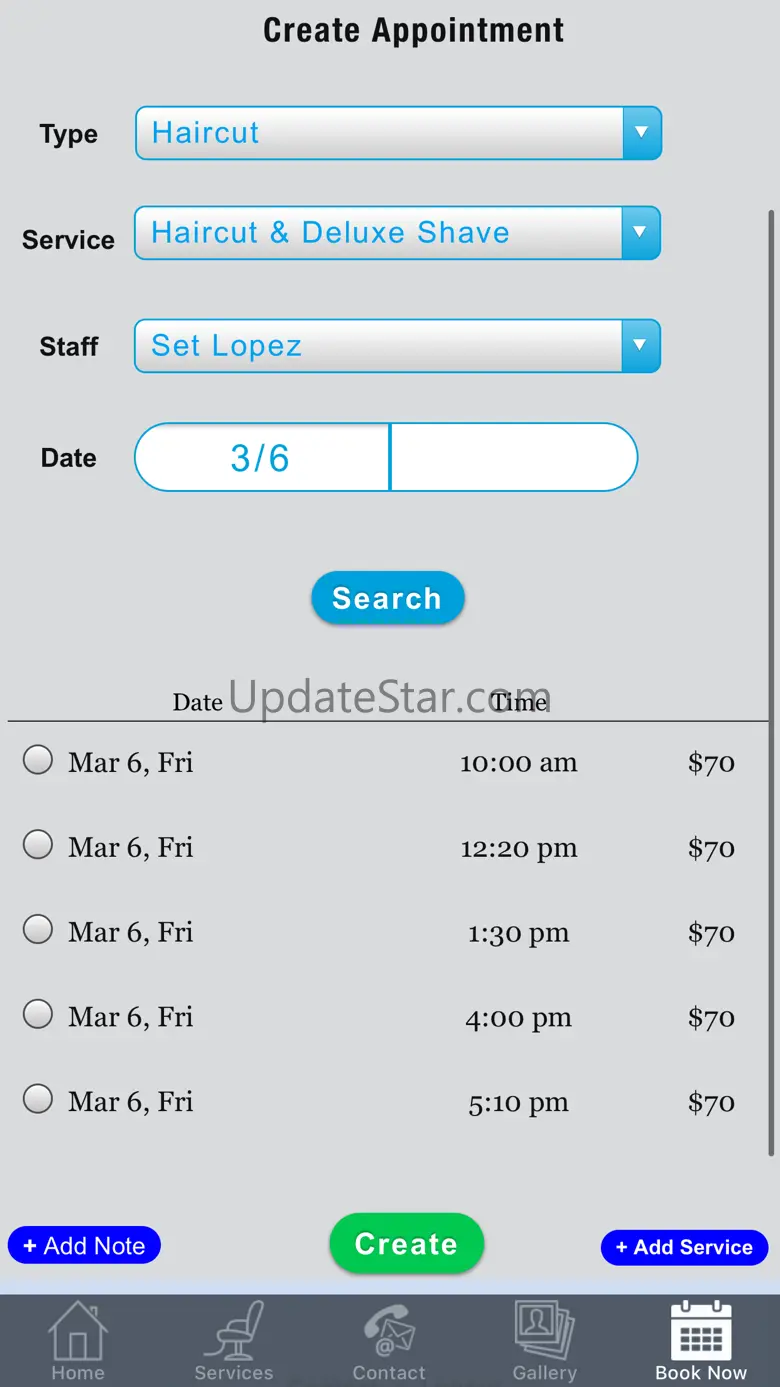Select the 1:30 pm appointment radio button
780x1387 pixels.
[38, 930]
